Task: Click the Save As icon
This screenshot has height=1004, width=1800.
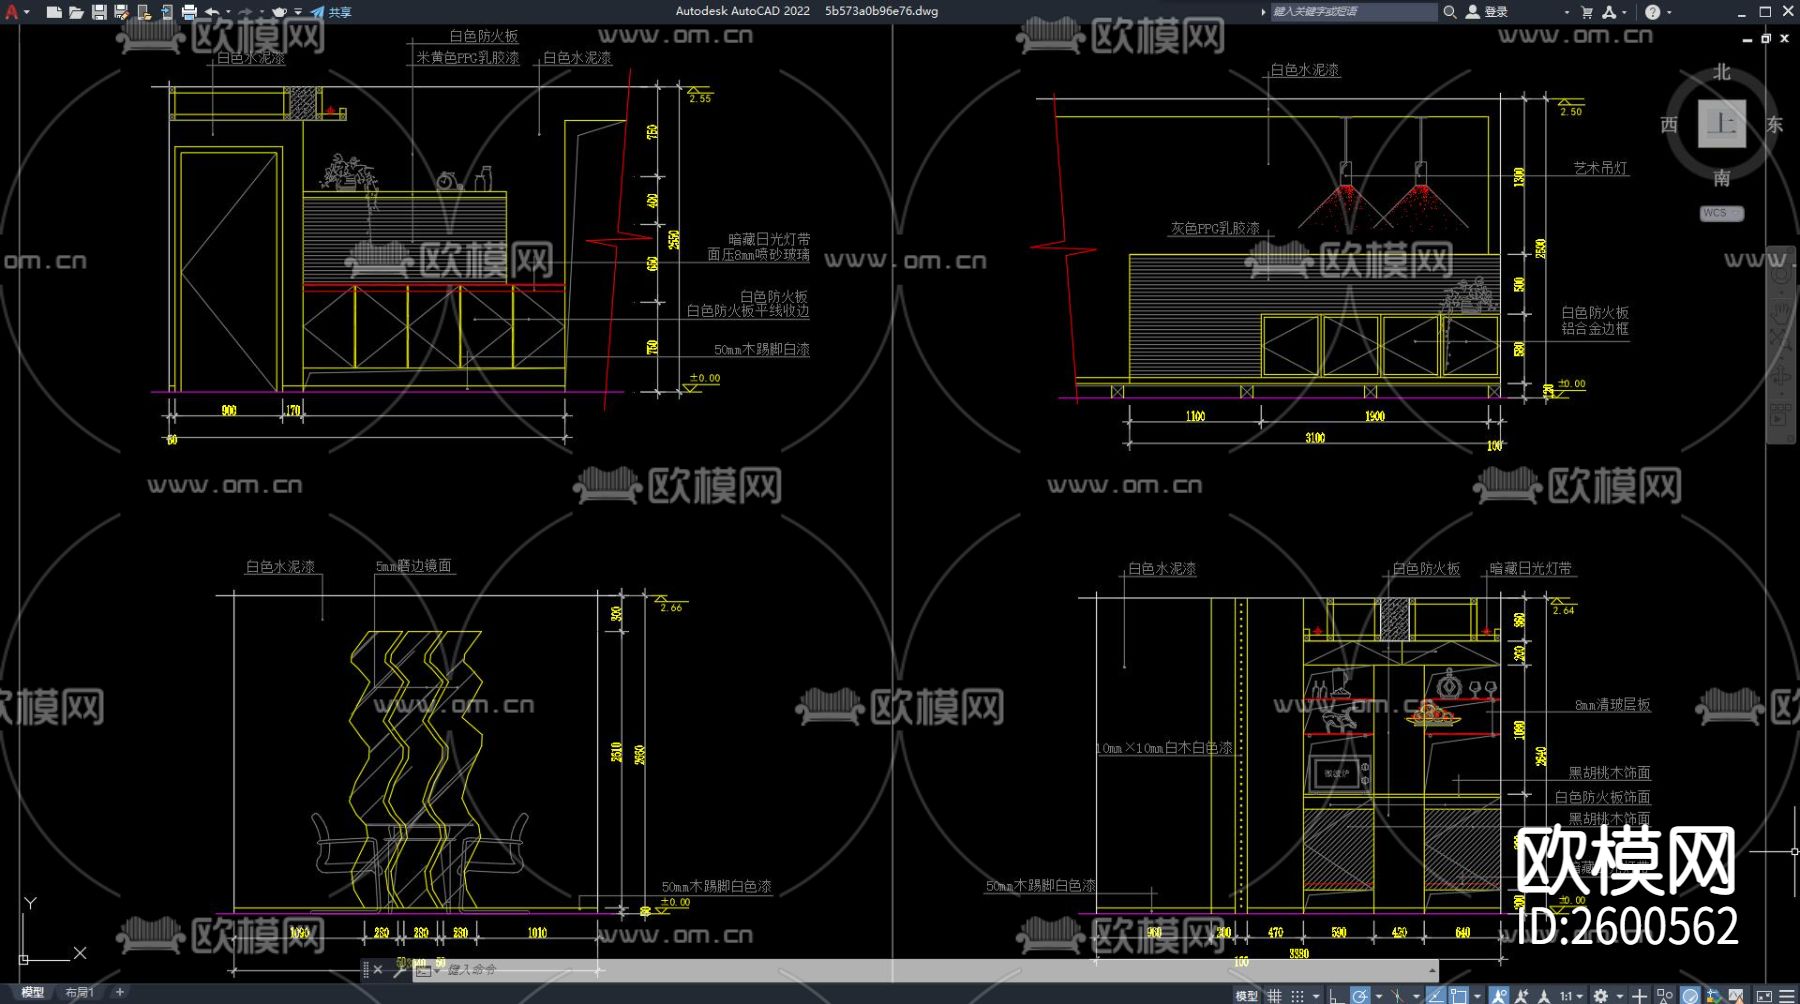Action: coord(121,12)
